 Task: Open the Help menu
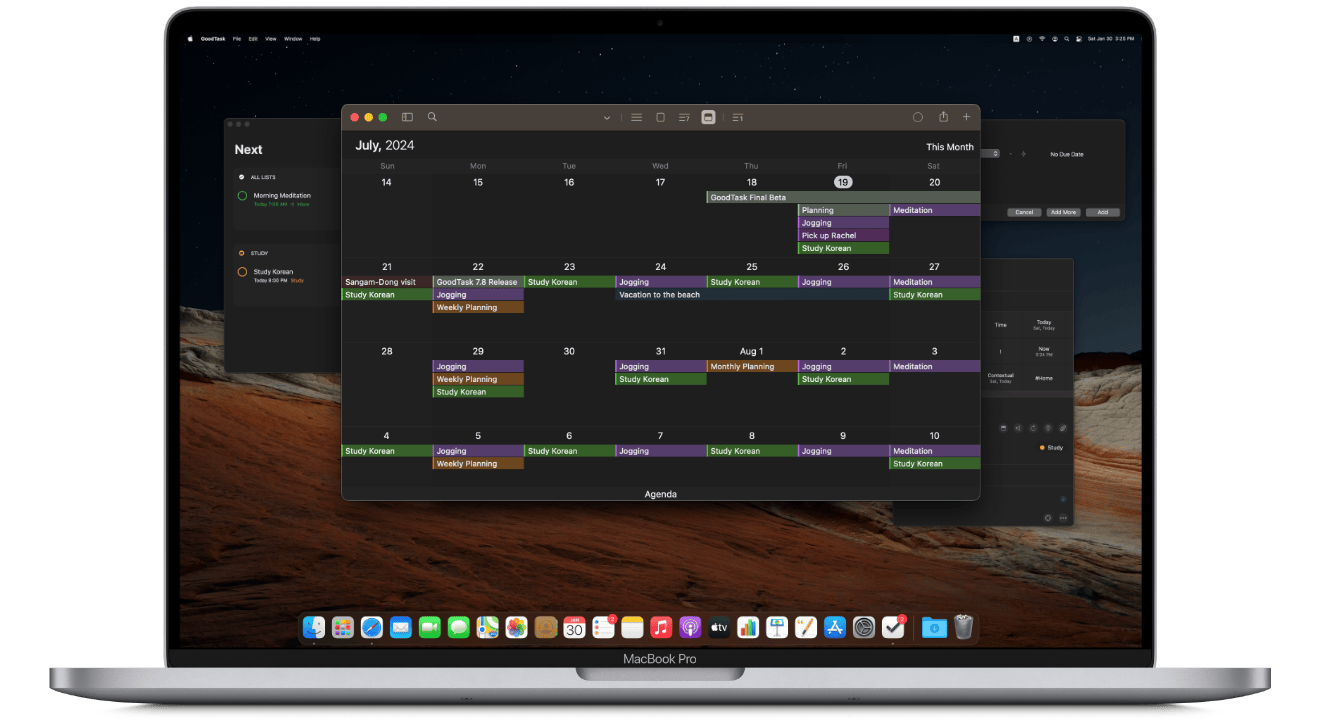pos(315,39)
